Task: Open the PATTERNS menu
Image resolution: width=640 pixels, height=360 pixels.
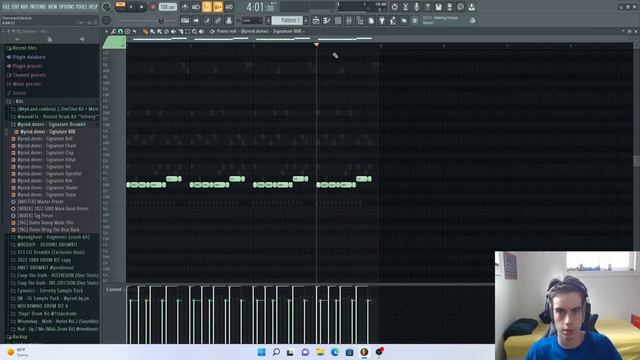Action: click(38, 7)
